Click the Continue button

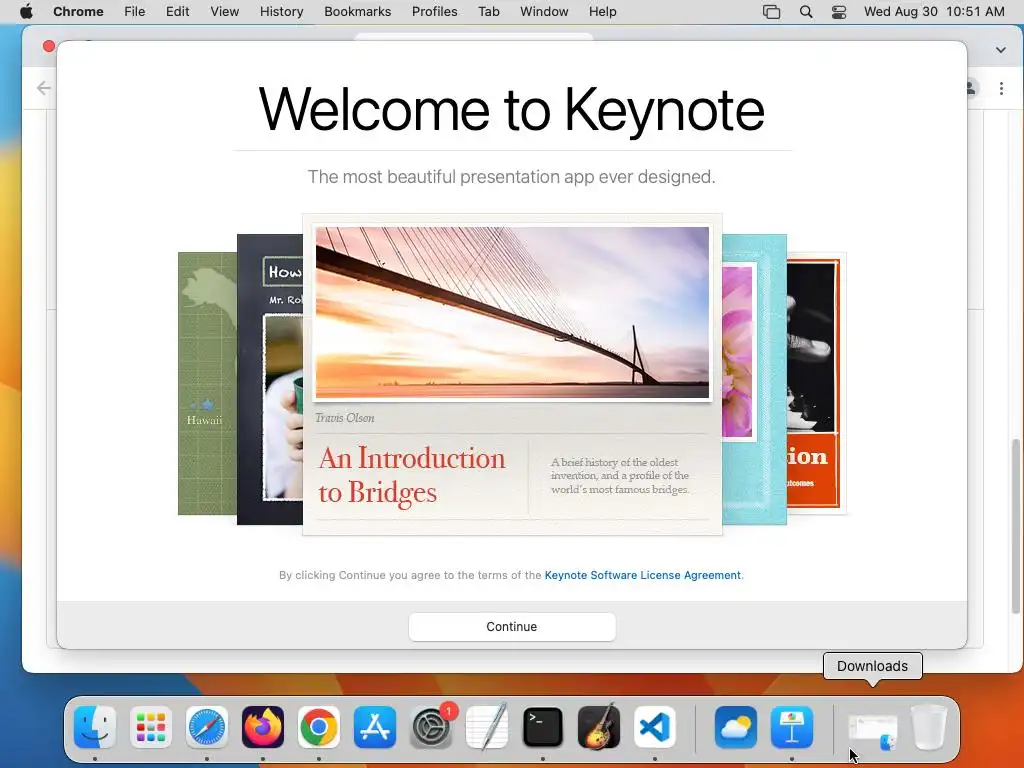(512, 626)
